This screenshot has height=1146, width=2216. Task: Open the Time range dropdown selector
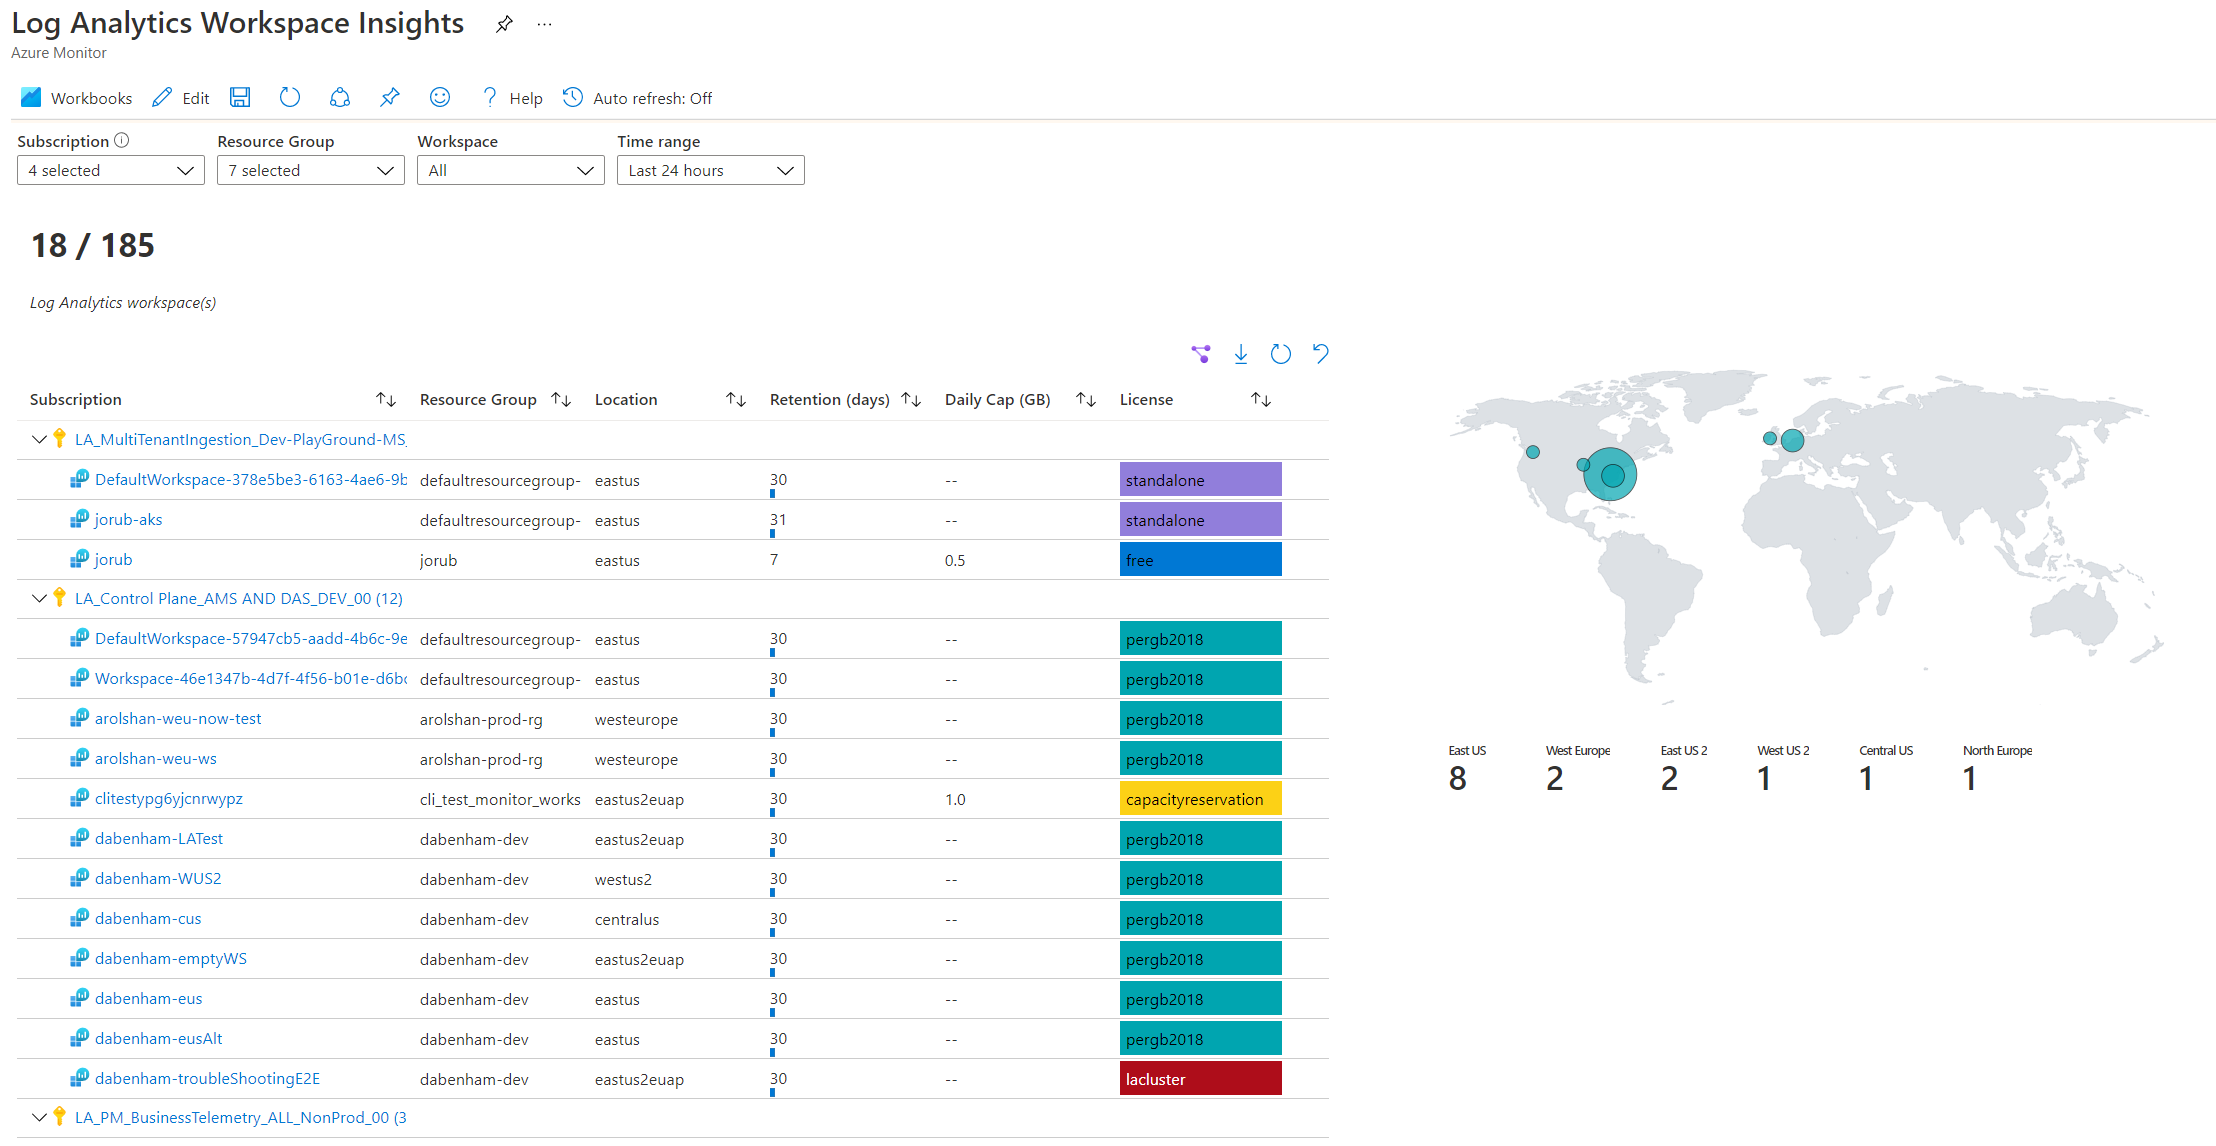(706, 170)
